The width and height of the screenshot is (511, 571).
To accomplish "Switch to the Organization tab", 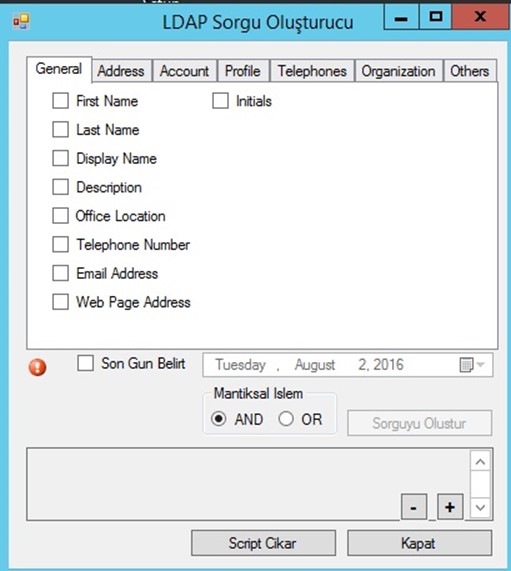I will click(398, 71).
